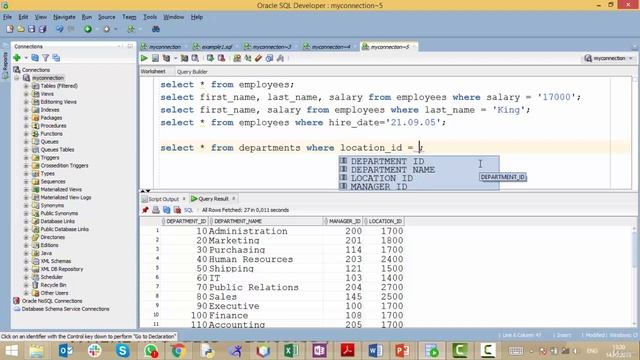The width and height of the screenshot is (640, 360).
Task: Click the Open folder icon in main toolbar
Action: pos(20,29)
